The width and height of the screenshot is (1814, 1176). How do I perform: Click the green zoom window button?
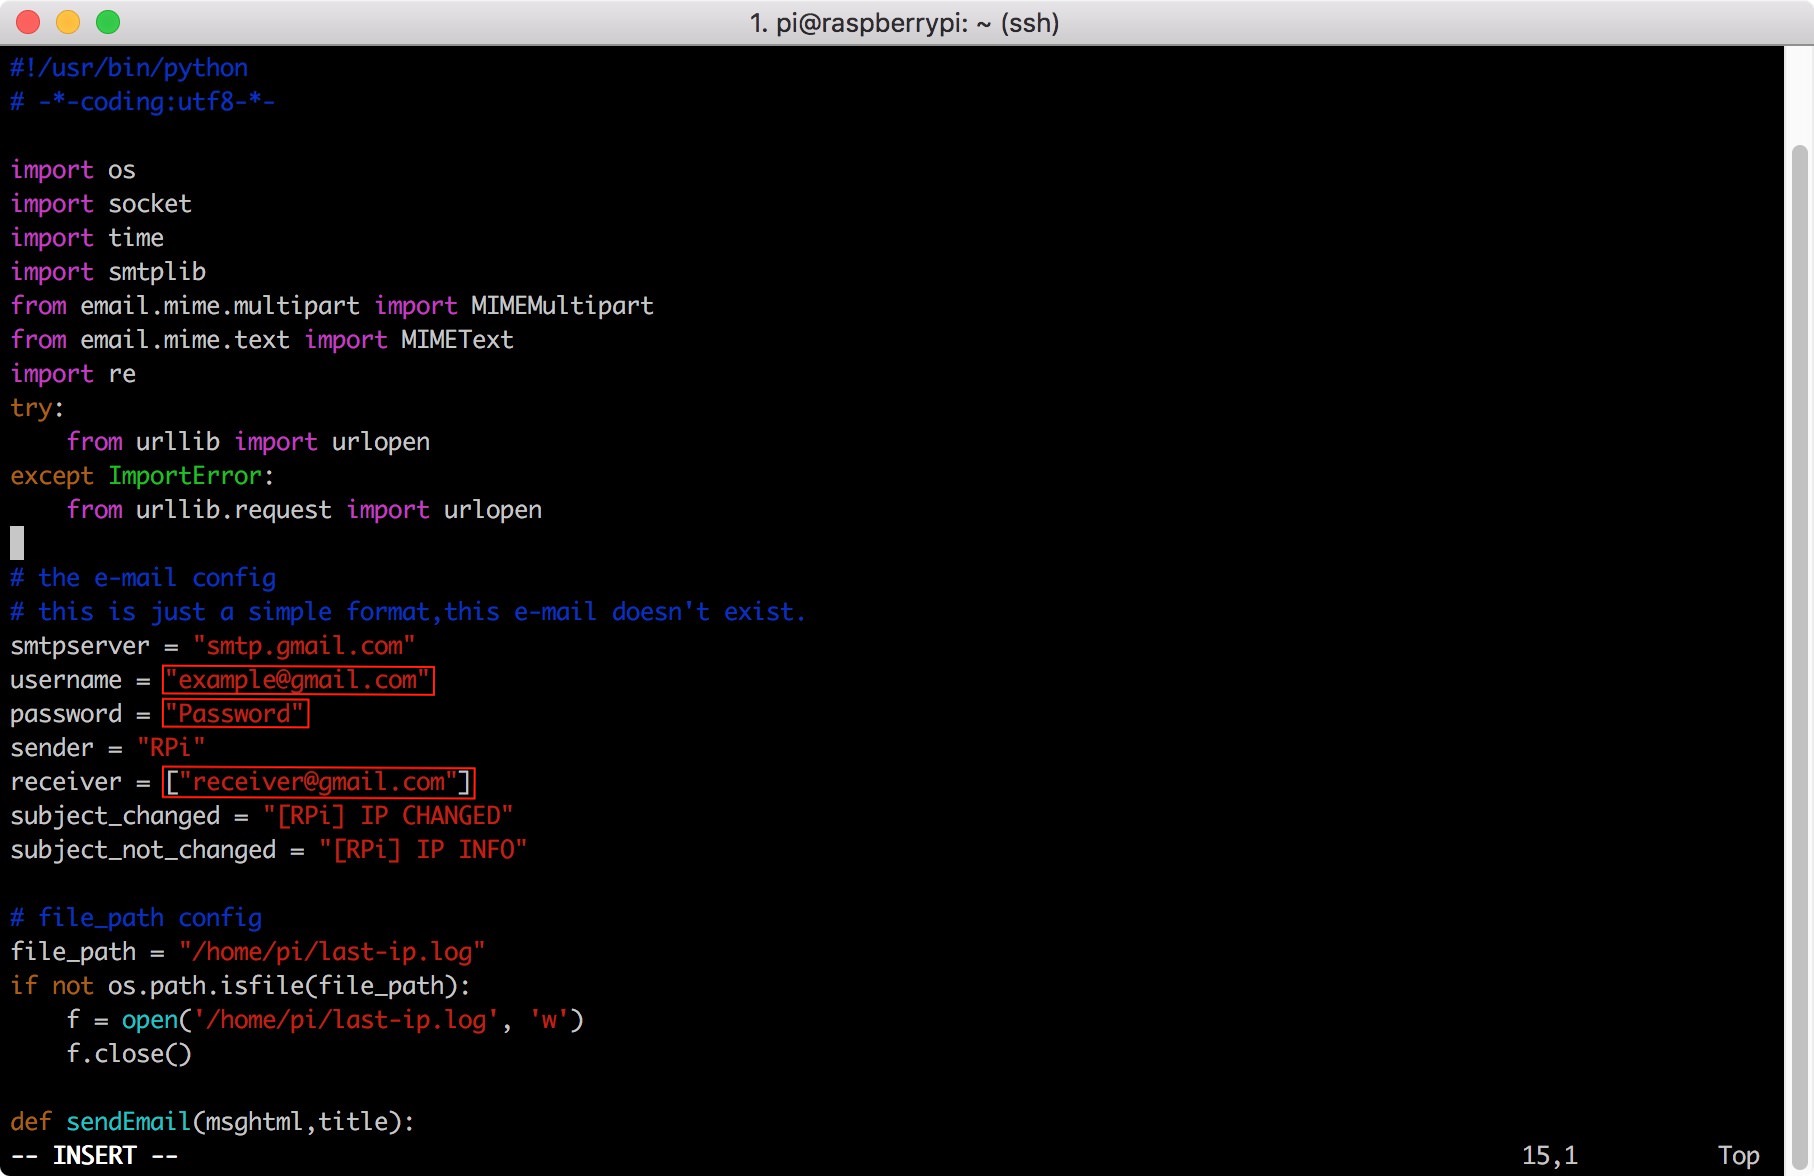108,22
